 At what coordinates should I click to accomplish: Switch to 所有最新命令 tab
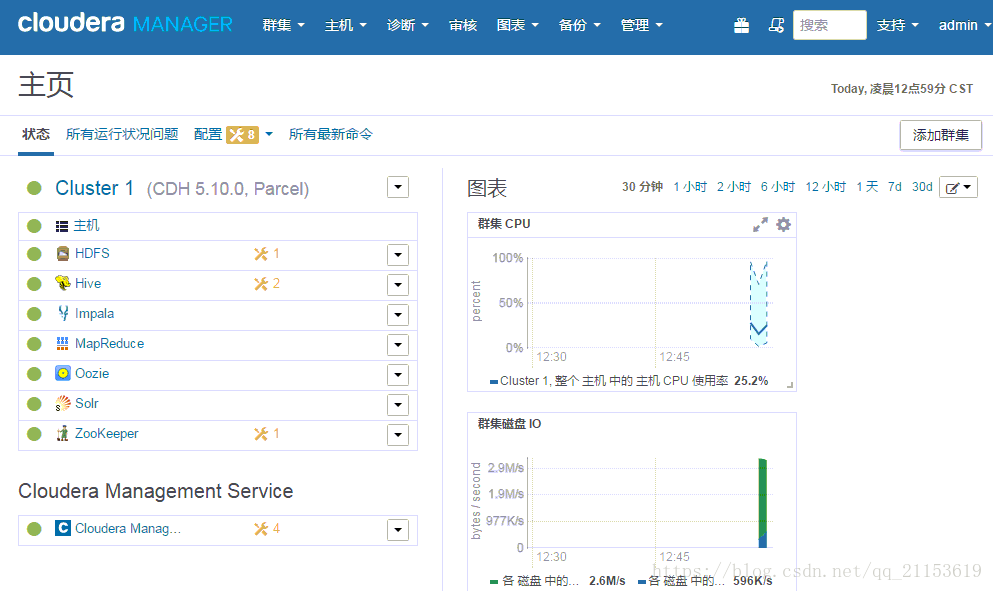331,134
